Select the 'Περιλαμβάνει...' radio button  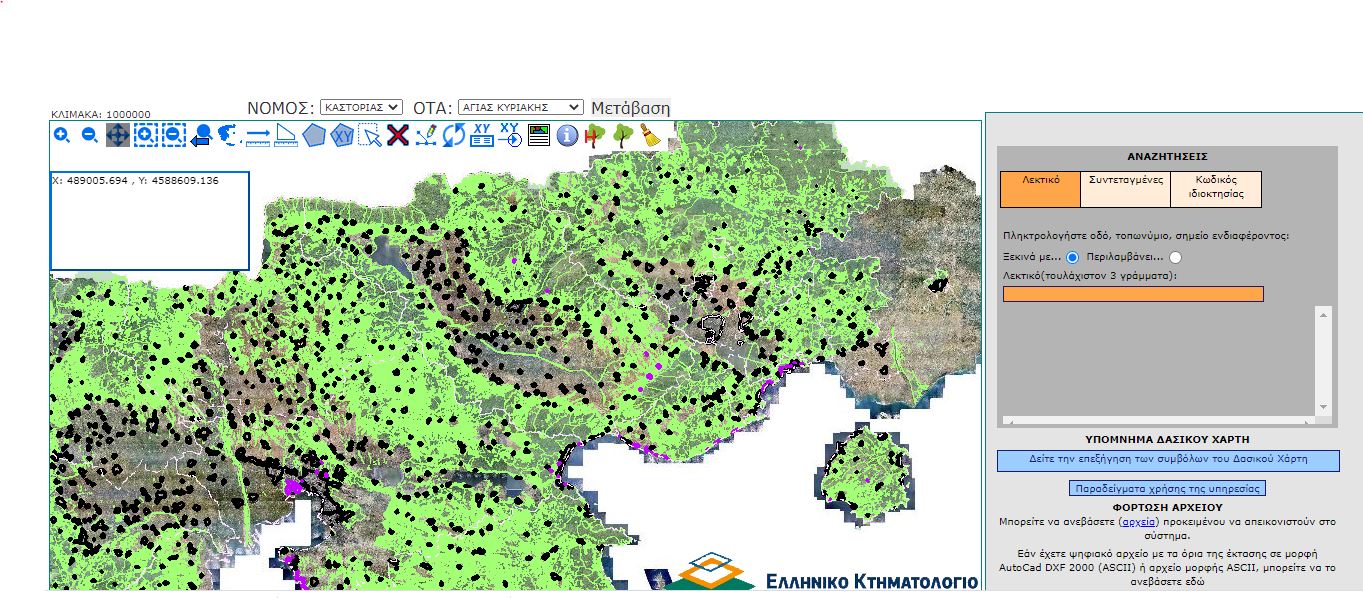tap(1175, 257)
